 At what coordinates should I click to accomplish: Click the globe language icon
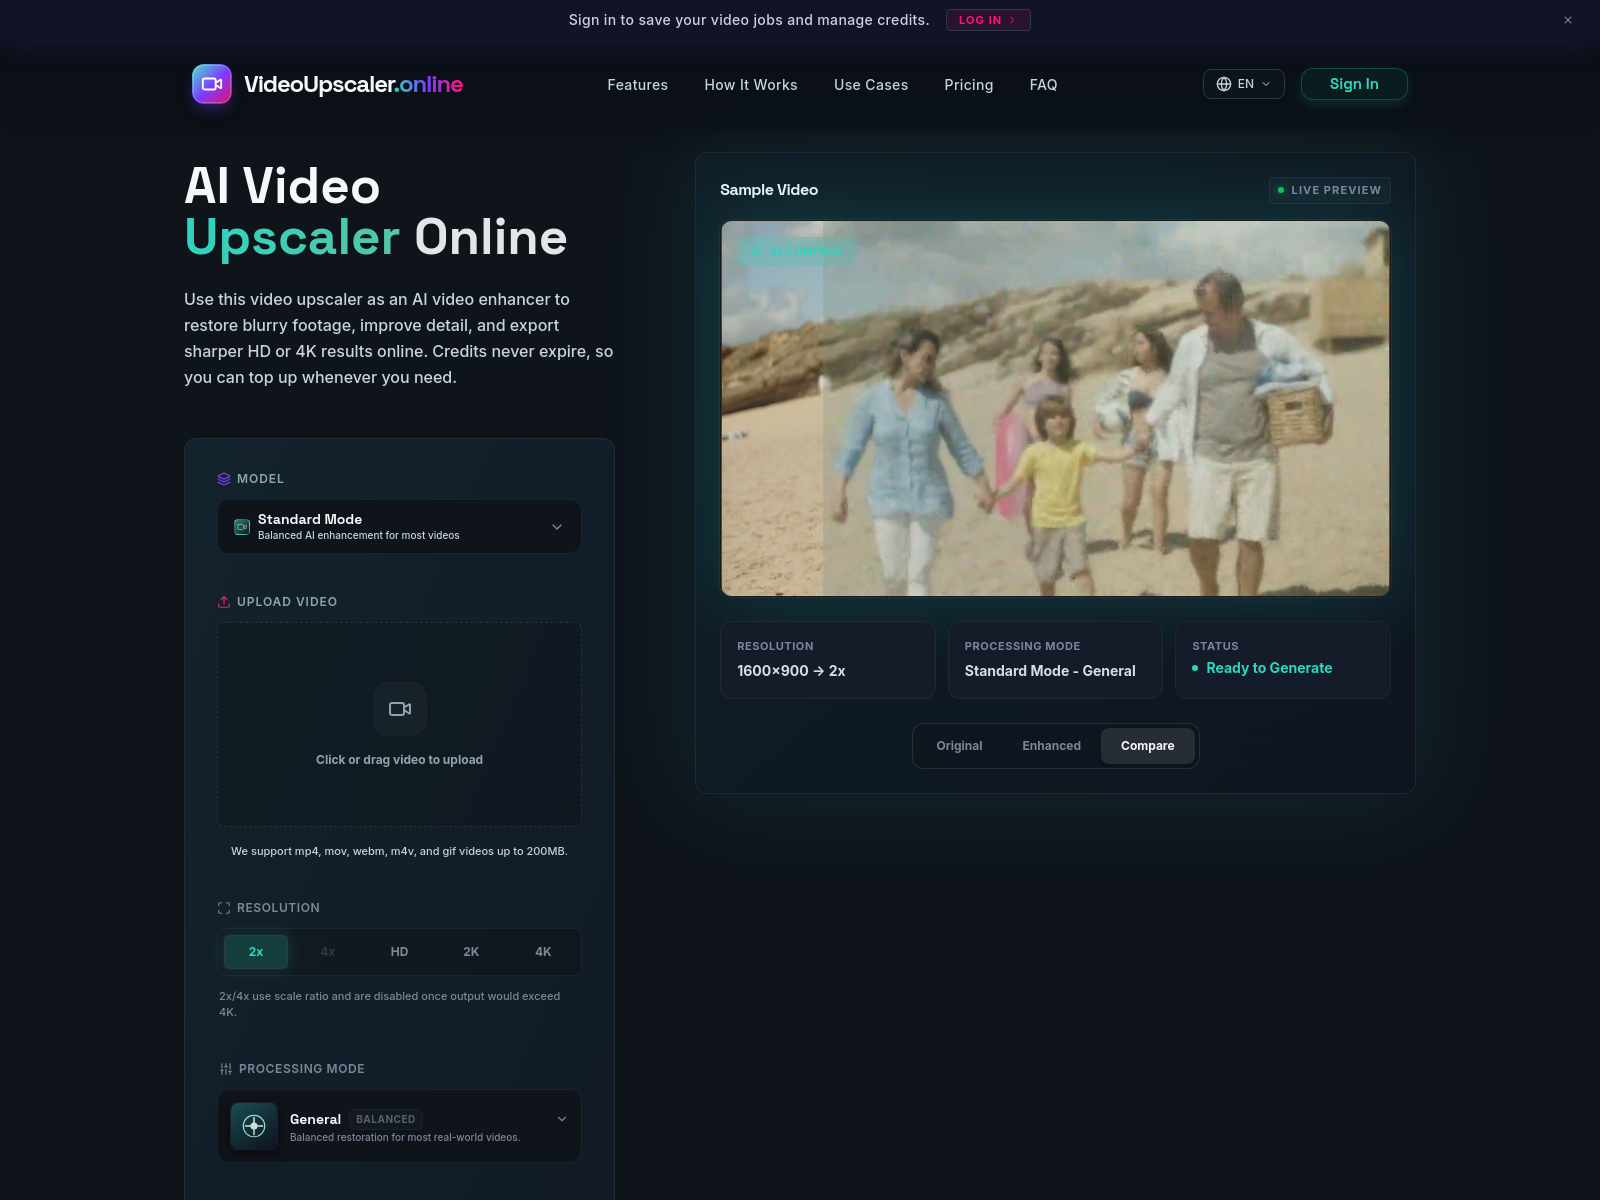pyautogui.click(x=1223, y=84)
